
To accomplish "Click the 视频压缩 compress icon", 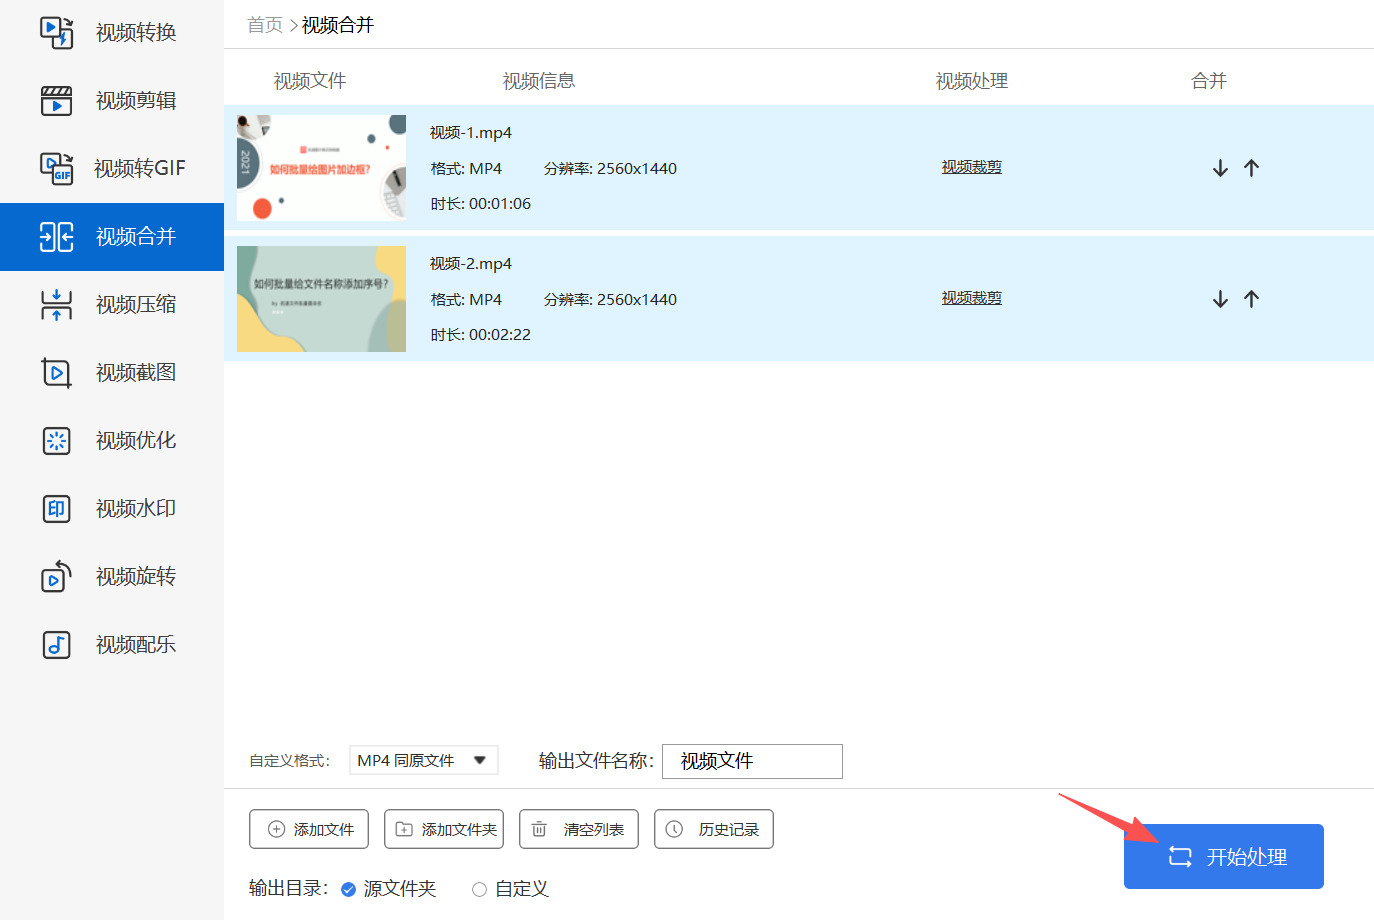I will 57,304.
